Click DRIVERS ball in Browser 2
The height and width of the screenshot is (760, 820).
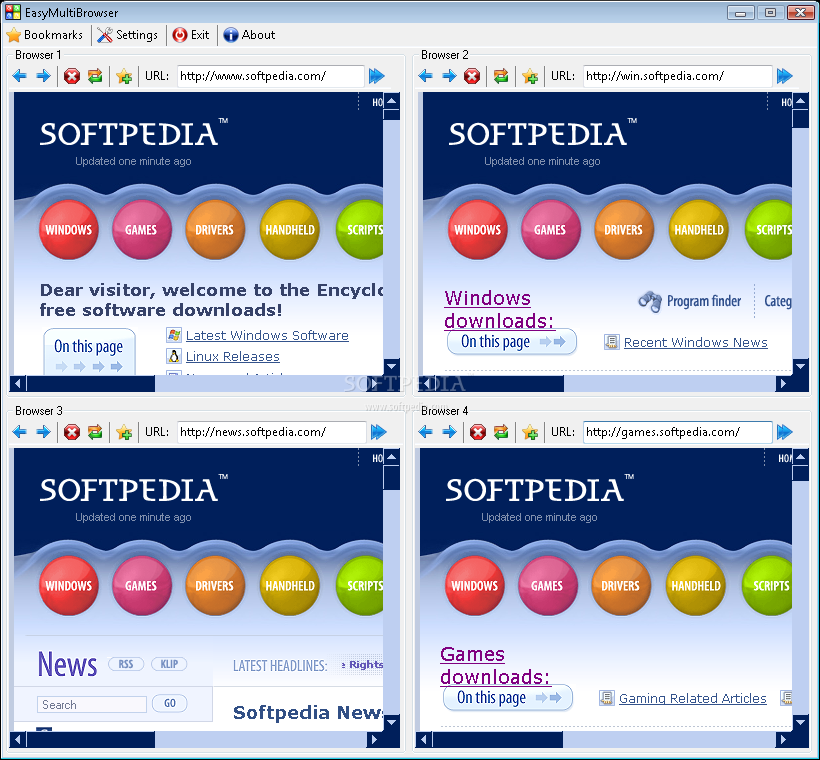[623, 230]
